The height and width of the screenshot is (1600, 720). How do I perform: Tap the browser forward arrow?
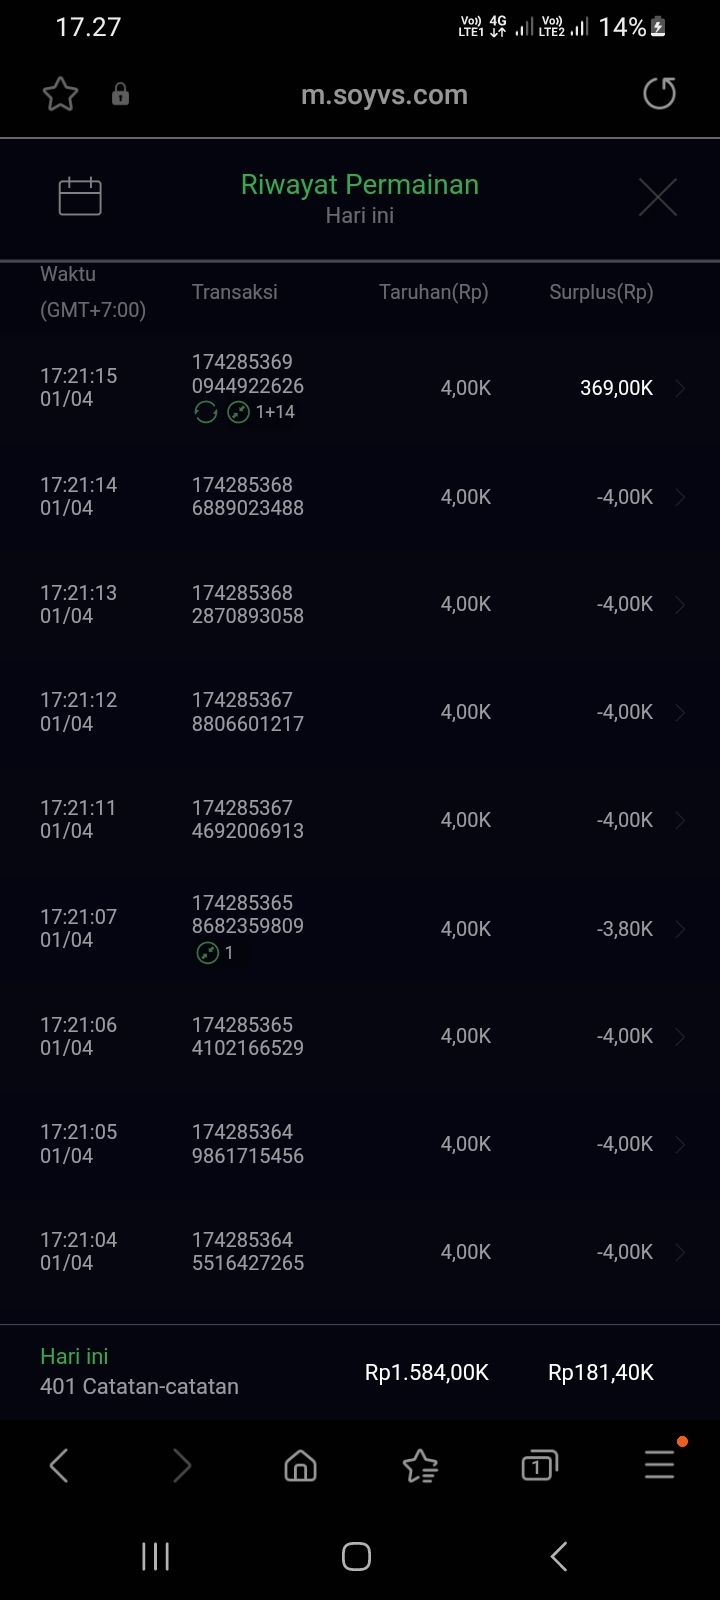pyautogui.click(x=181, y=1466)
